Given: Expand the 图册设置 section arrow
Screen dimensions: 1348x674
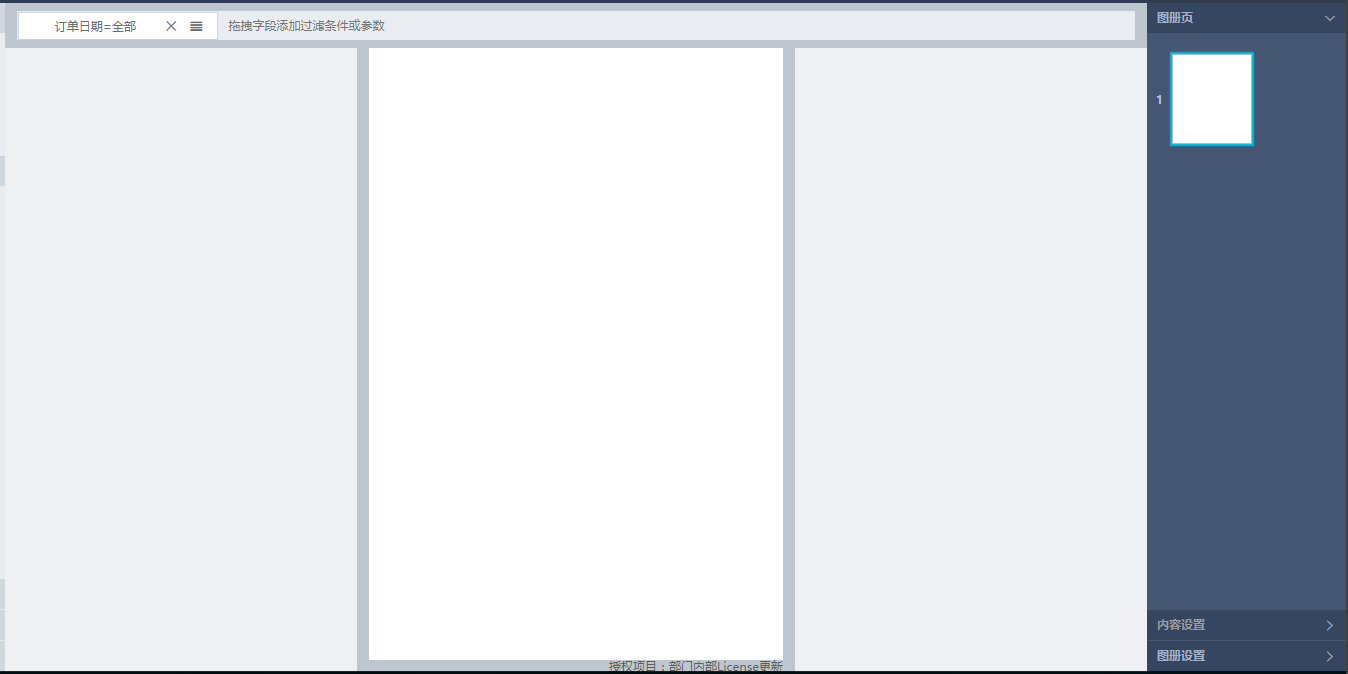Looking at the screenshot, I should pos(1329,656).
